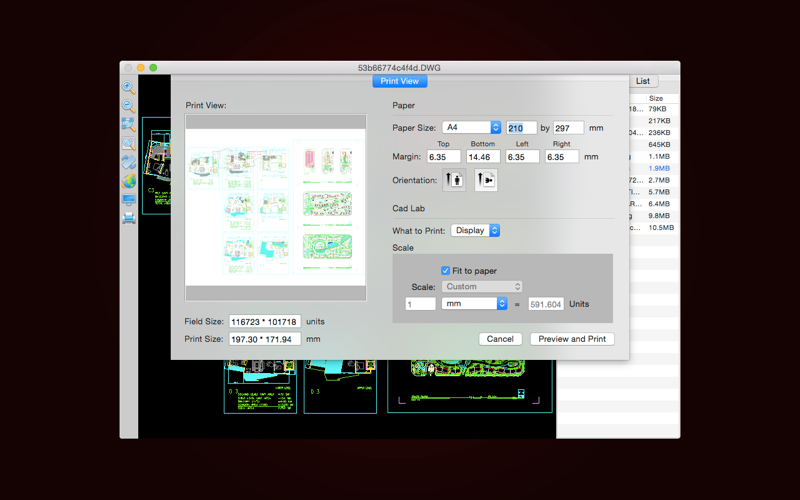Select the zoom out magnifier tool
The image size is (800, 500).
click(x=129, y=106)
